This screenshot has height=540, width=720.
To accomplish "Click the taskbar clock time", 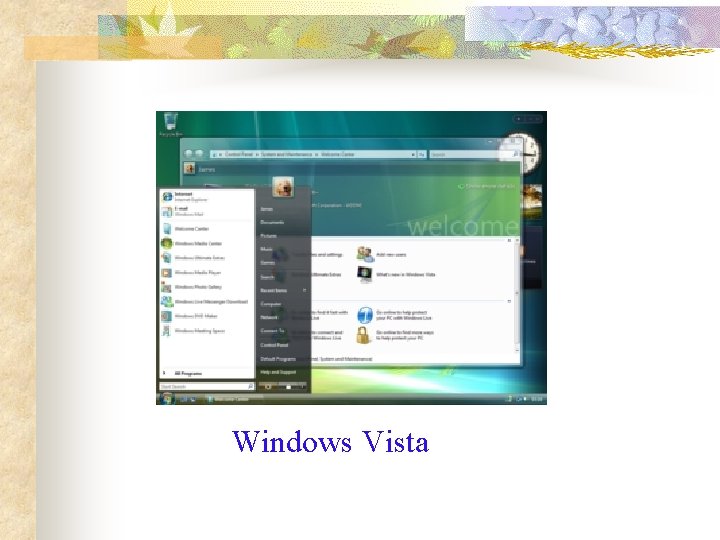I will pyautogui.click(x=536, y=399).
